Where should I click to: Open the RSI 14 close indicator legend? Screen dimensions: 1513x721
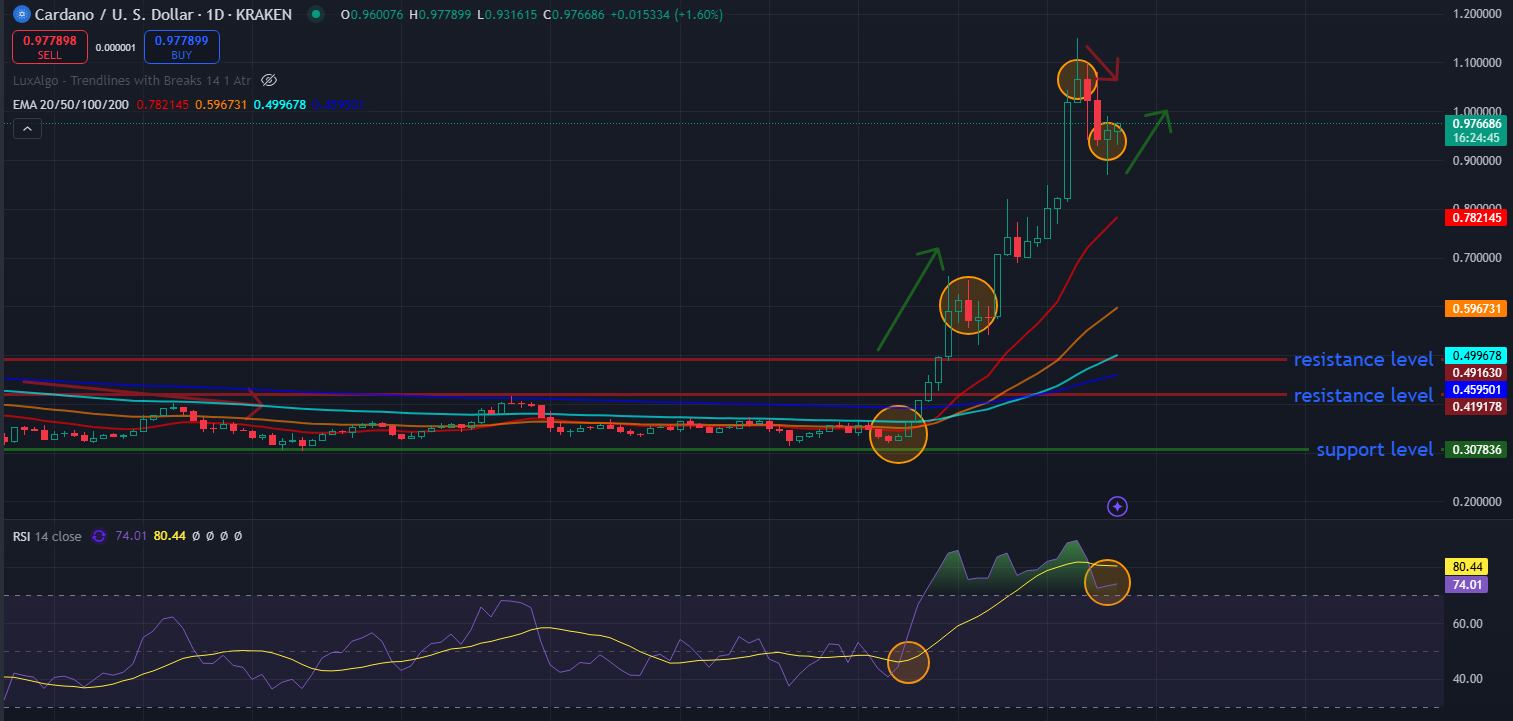47,536
